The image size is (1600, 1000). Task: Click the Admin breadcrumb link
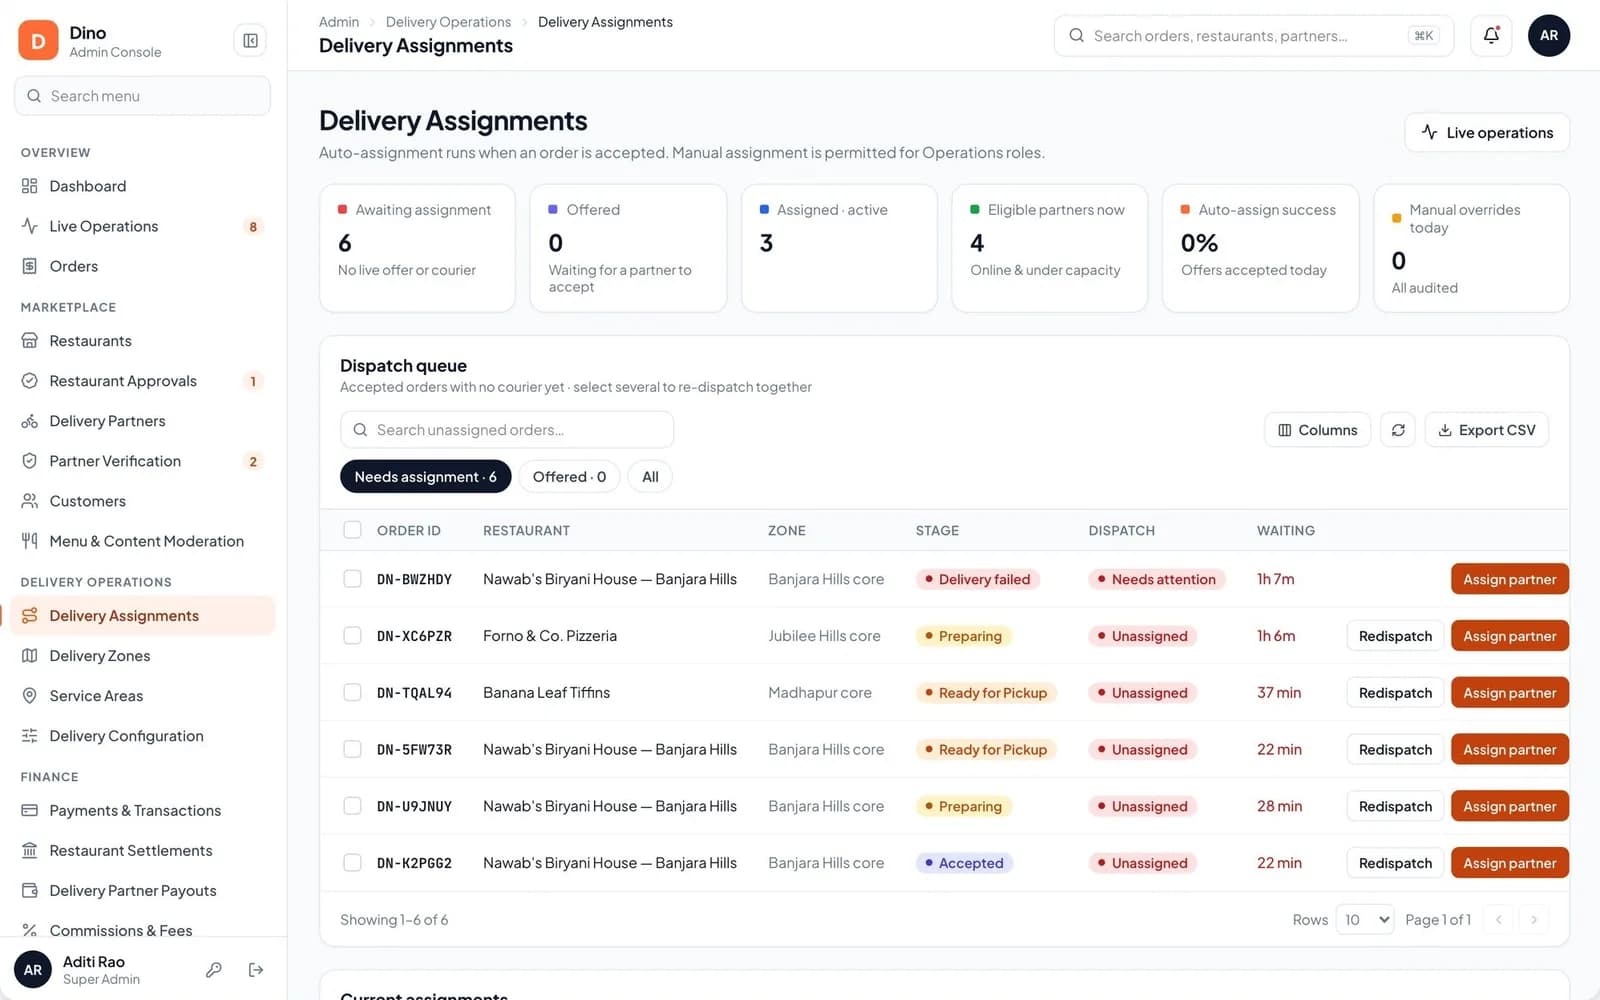(339, 22)
